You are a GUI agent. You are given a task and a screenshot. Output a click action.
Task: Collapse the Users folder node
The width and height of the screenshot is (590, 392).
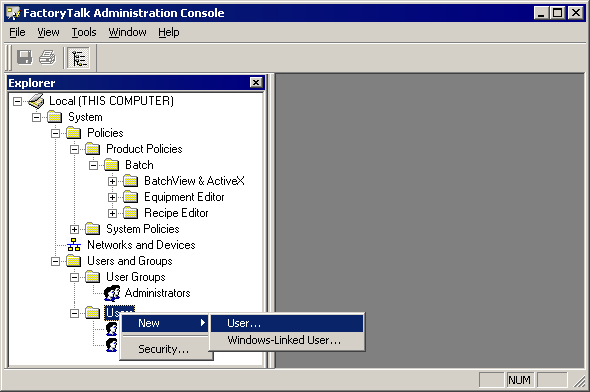(x=75, y=313)
